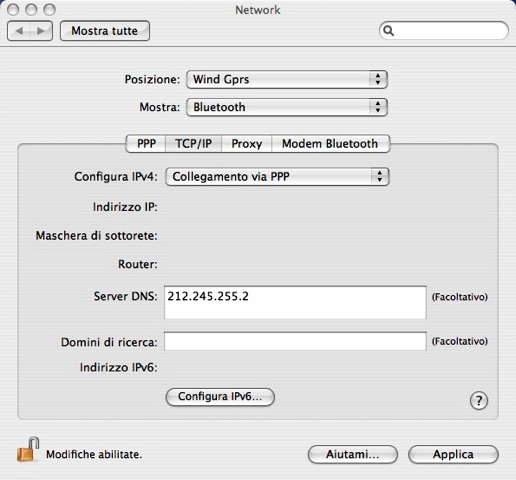Click the Indirizzo IPv6 label
Image resolution: width=516 pixels, height=480 pixels.
(x=118, y=367)
